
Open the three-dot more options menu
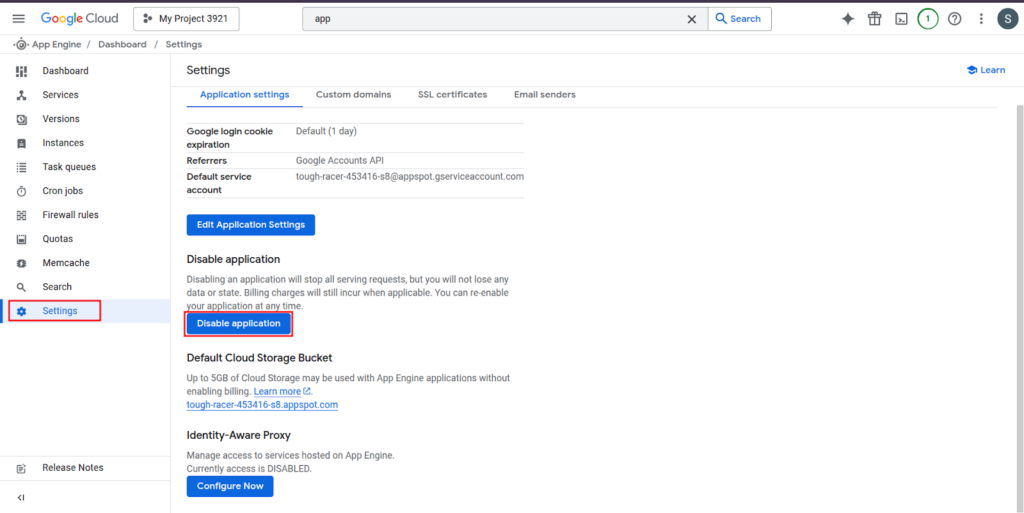980,19
